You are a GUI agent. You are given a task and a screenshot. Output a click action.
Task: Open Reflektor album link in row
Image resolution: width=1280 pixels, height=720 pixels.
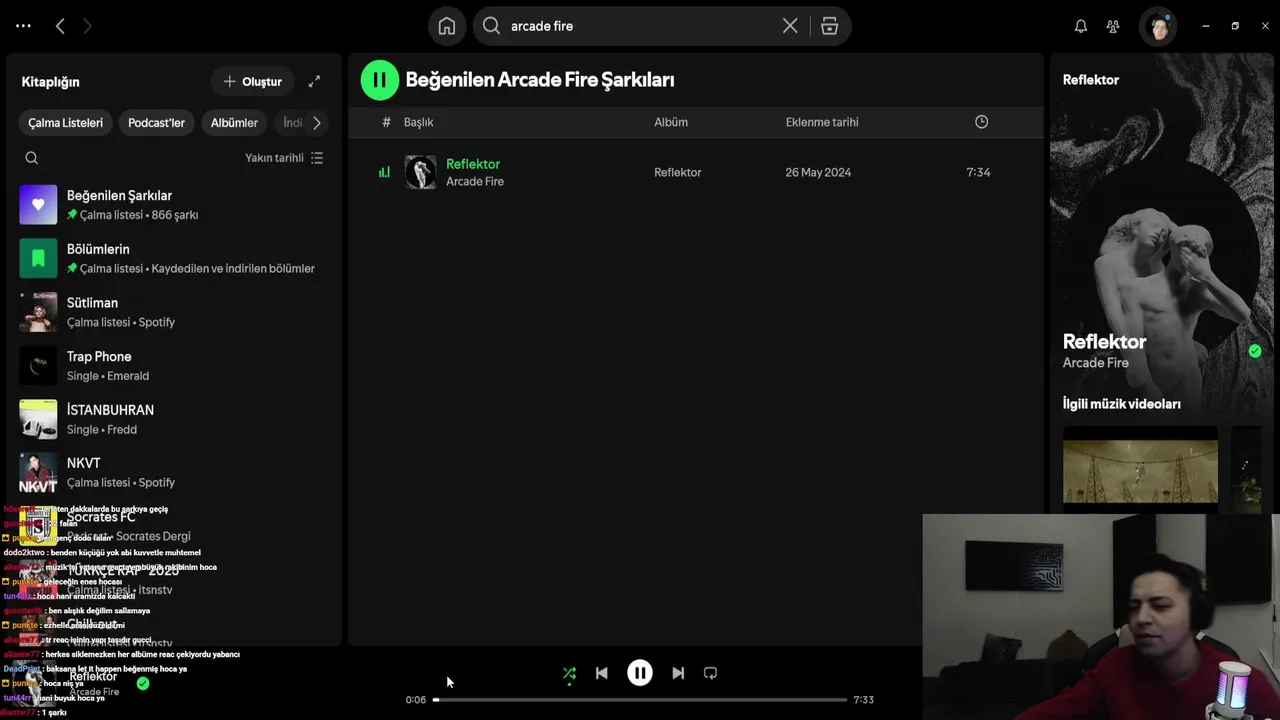677,172
